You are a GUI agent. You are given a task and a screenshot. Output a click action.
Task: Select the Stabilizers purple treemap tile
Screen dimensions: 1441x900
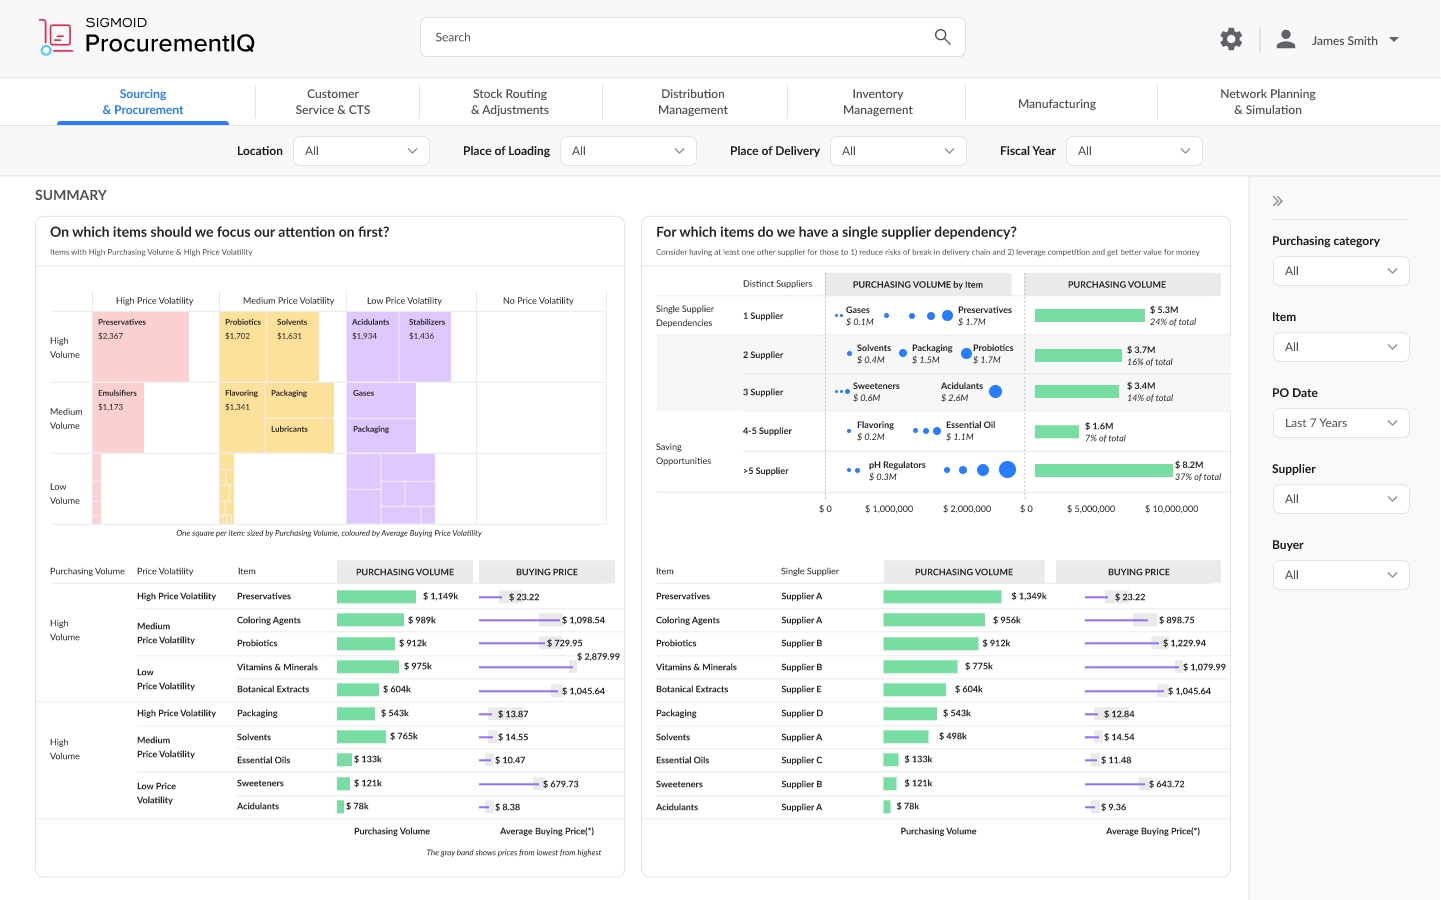point(427,347)
